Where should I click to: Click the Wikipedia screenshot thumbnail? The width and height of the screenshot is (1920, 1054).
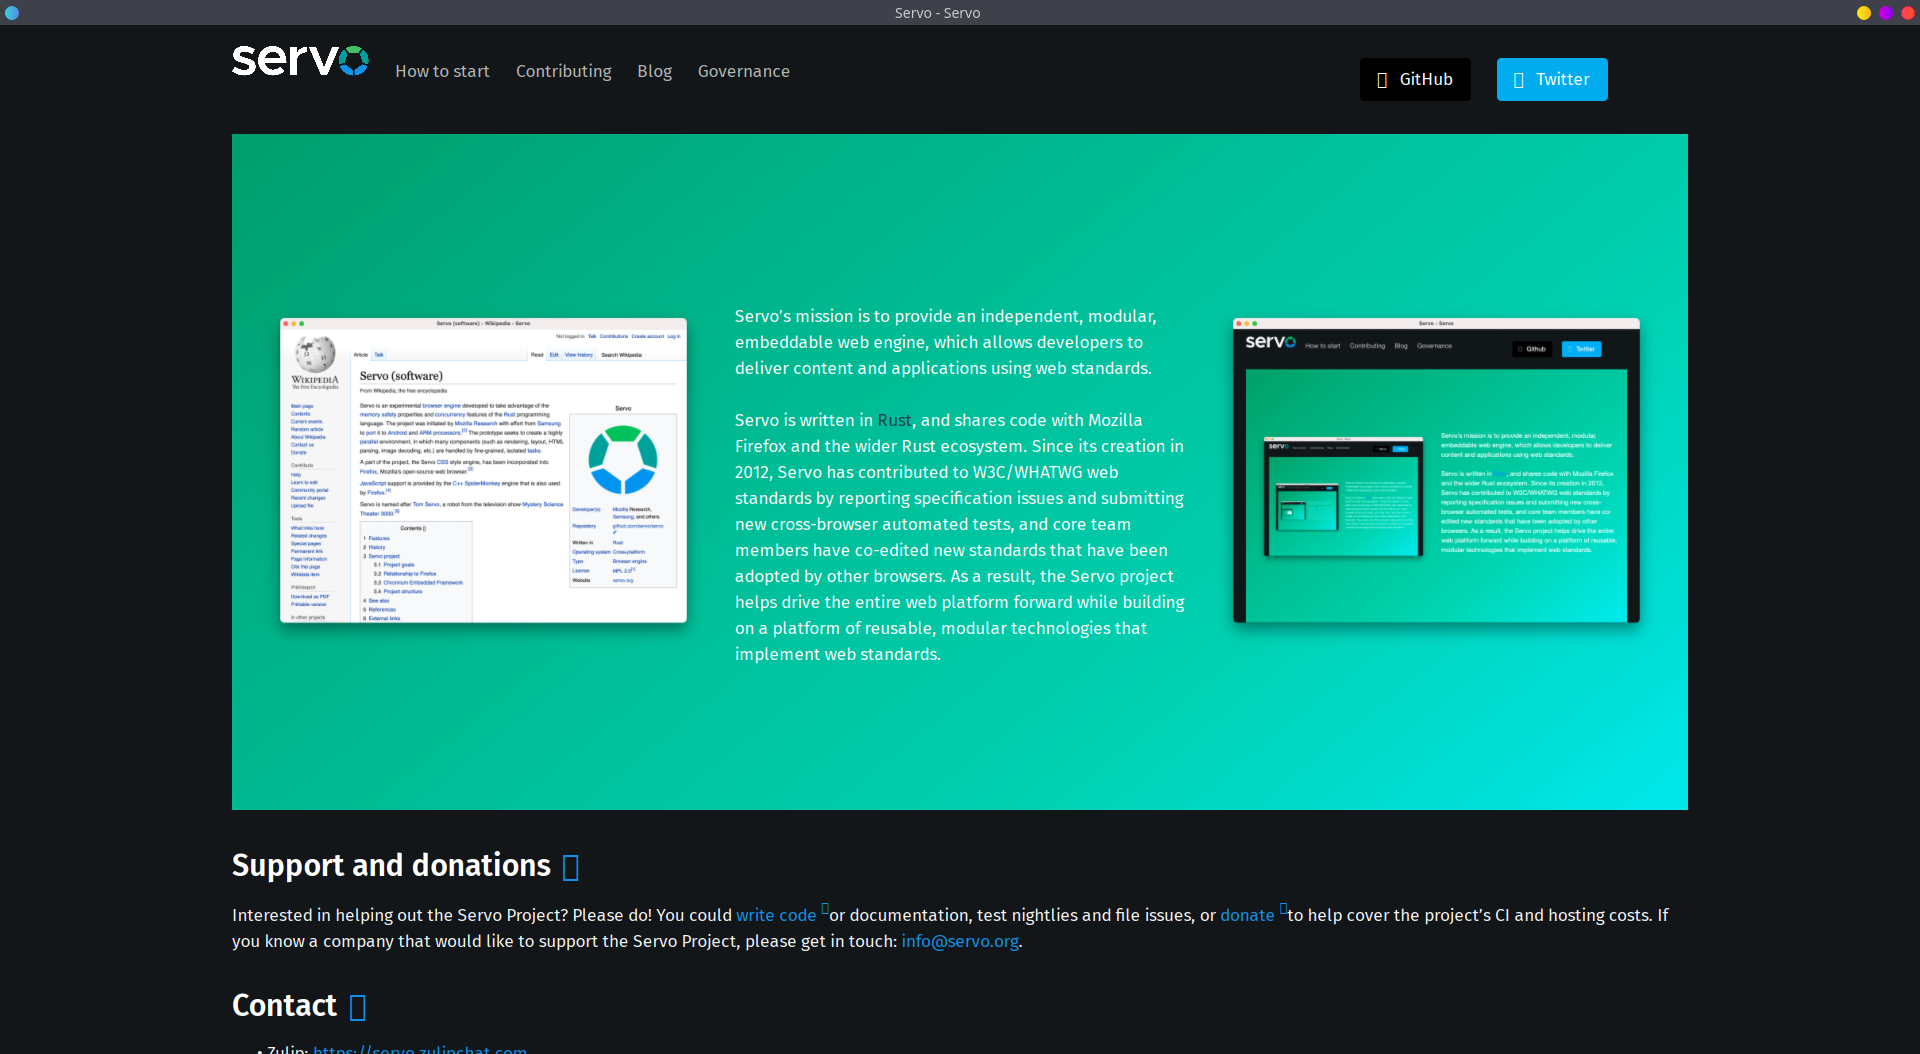(483, 470)
